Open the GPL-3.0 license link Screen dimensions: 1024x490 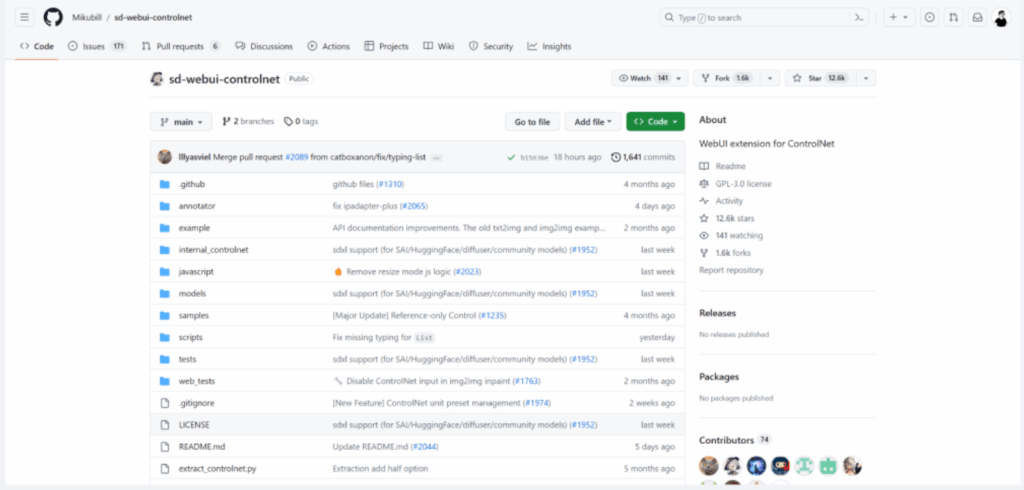pos(735,184)
